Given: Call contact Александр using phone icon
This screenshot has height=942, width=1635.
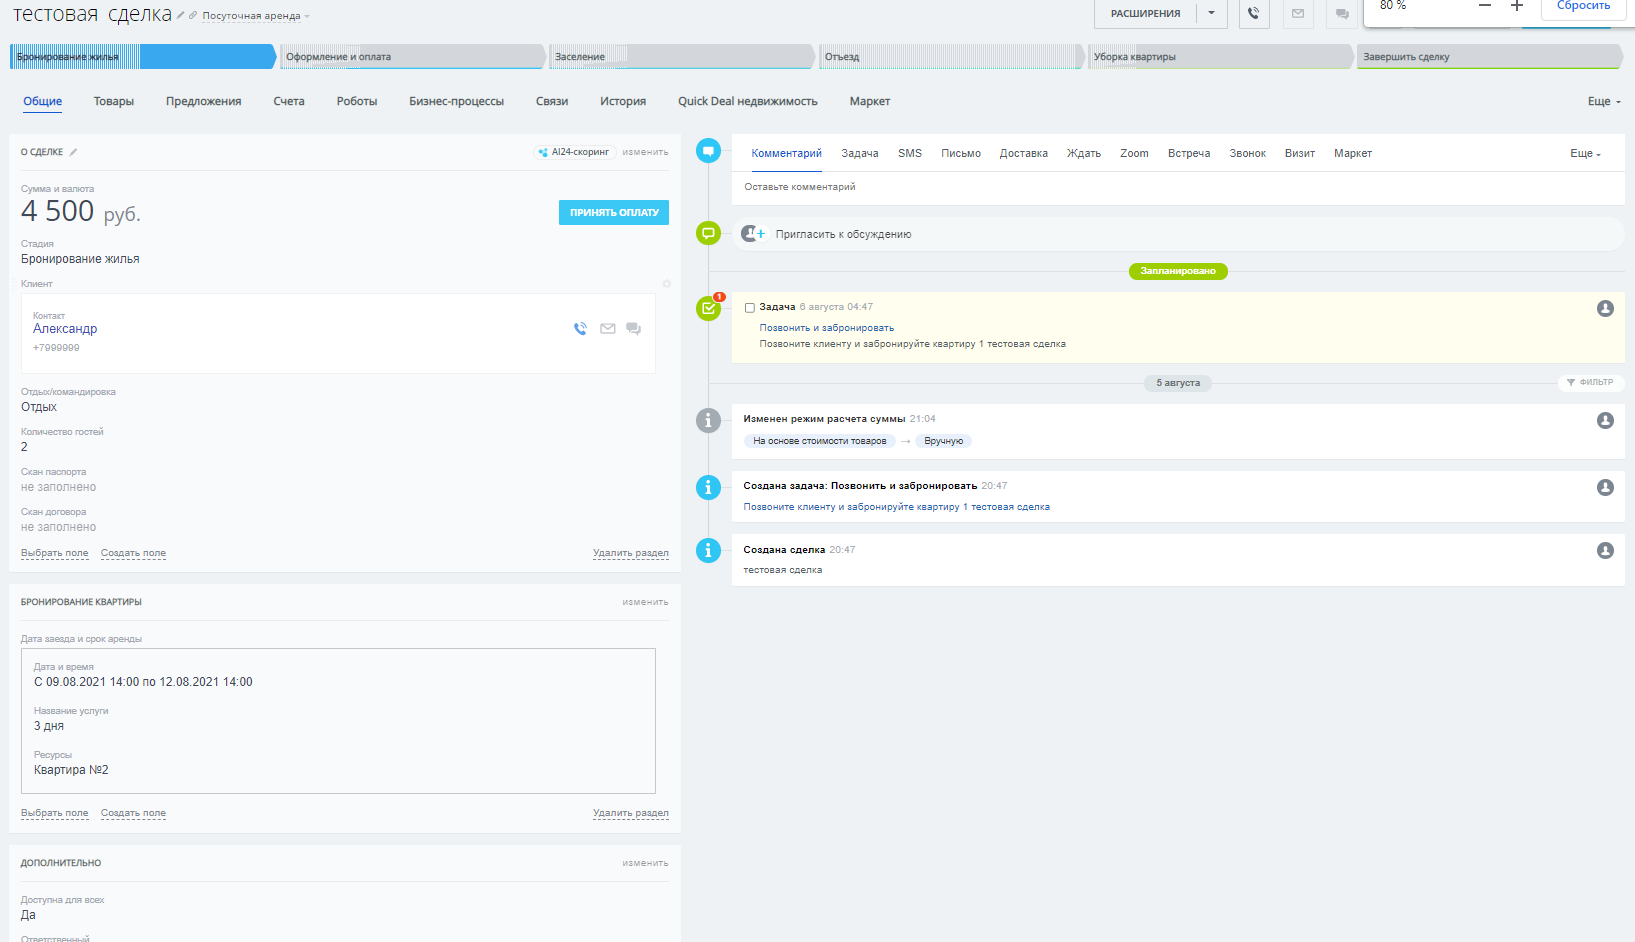Looking at the screenshot, I should [580, 329].
